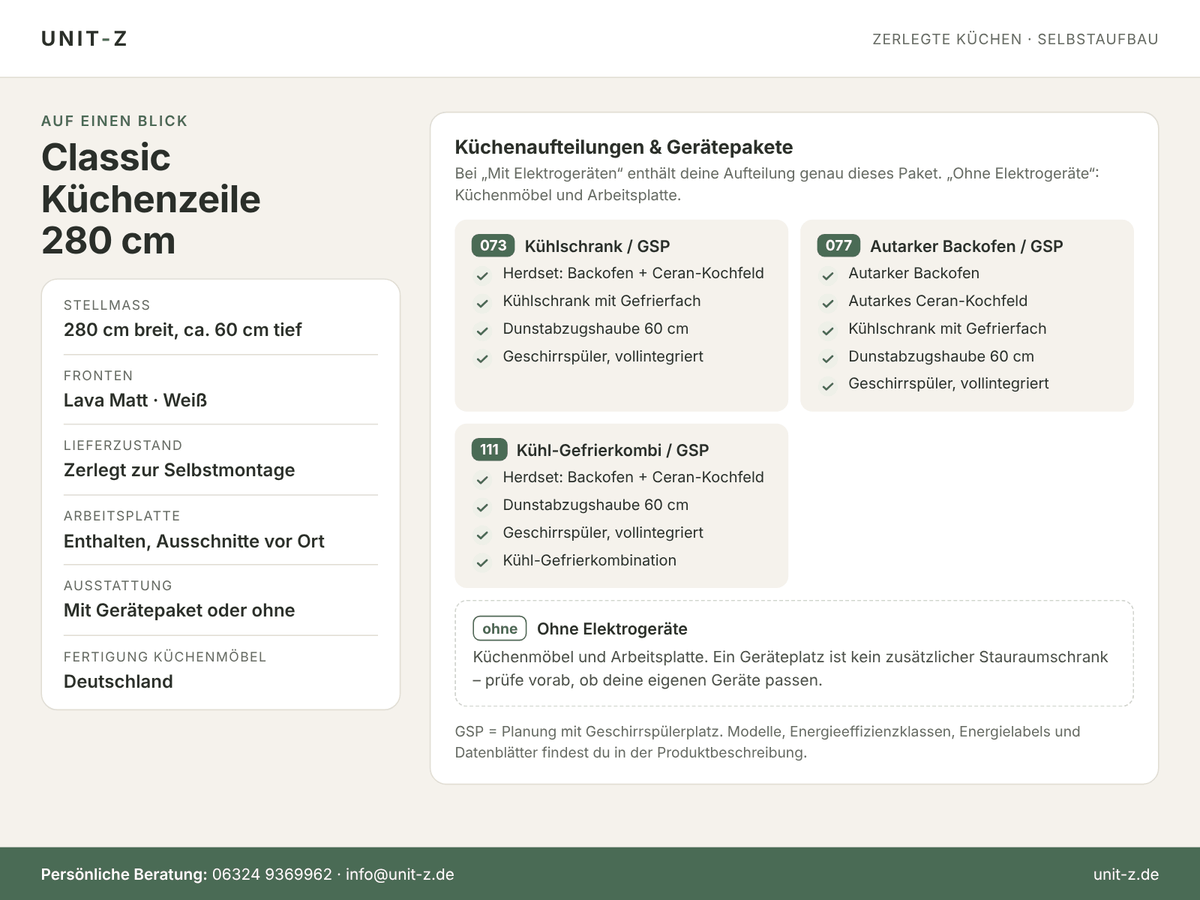Click the 'Ohne Elektrogeräte' heading

(x=612, y=629)
